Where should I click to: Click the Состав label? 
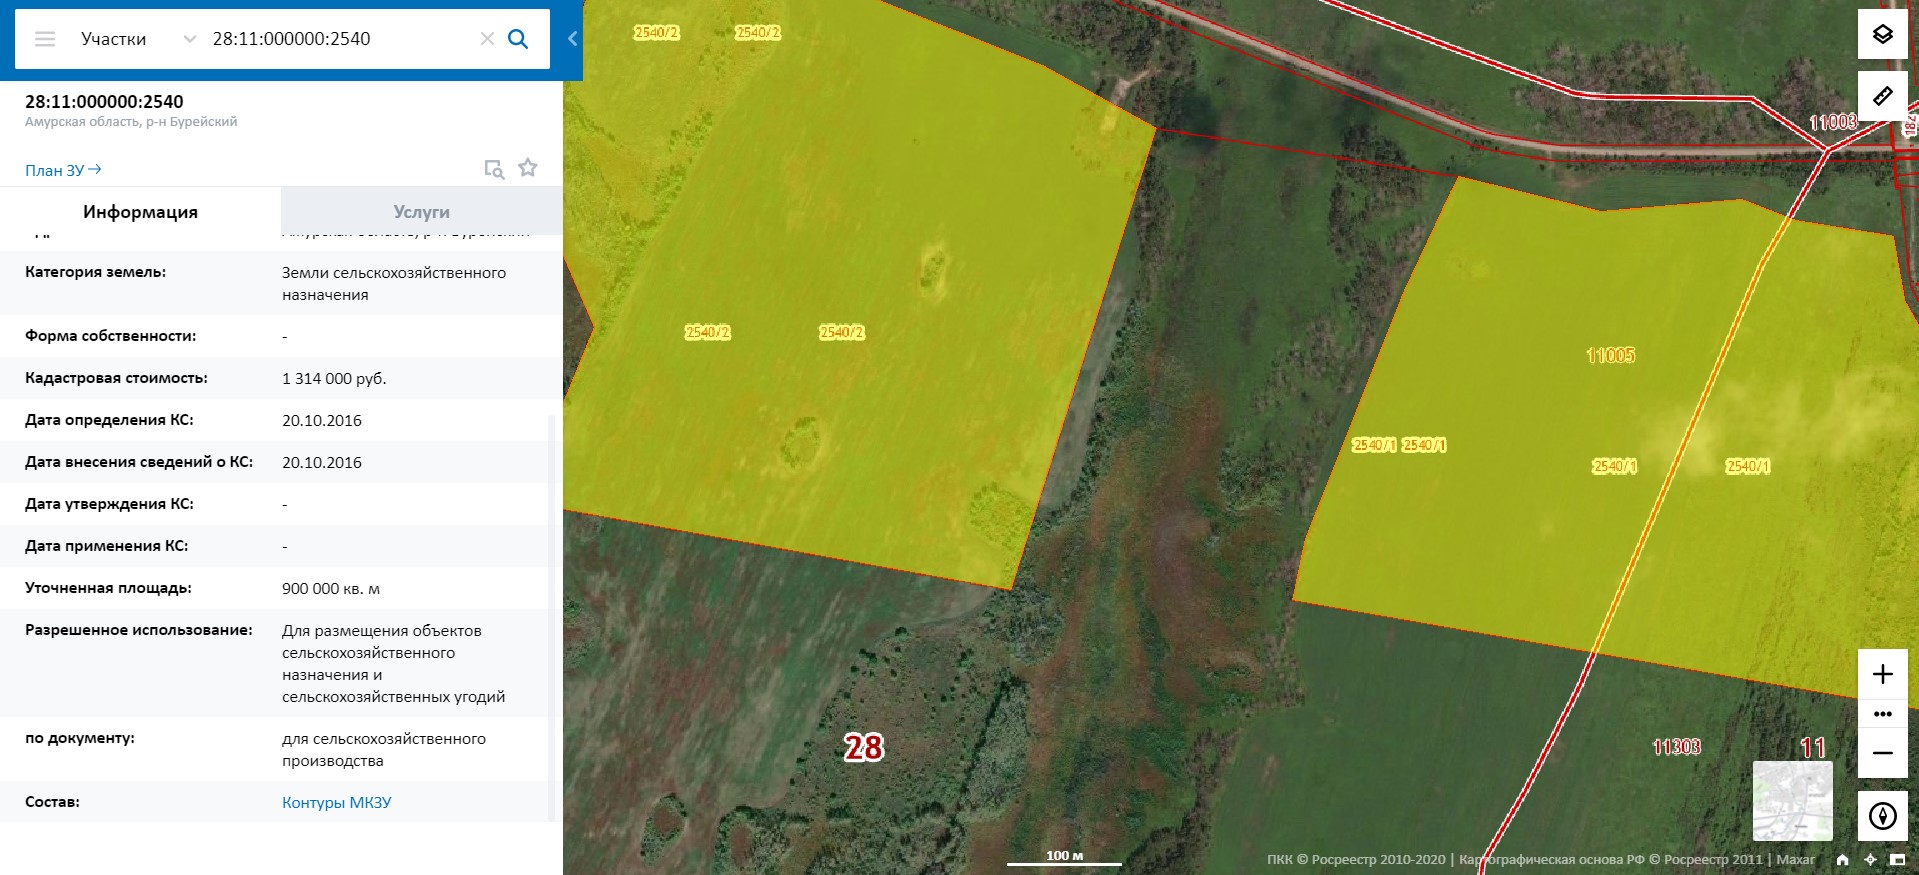point(52,802)
